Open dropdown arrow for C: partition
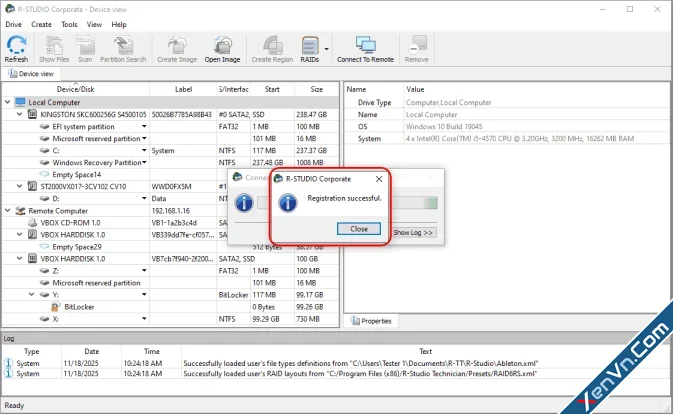 144,150
